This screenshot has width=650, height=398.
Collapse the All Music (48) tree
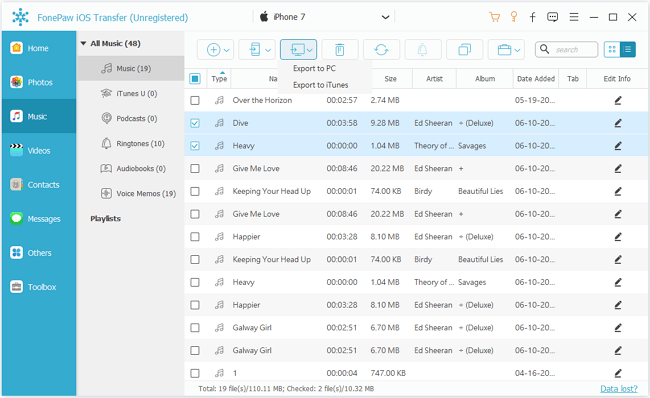coord(83,43)
